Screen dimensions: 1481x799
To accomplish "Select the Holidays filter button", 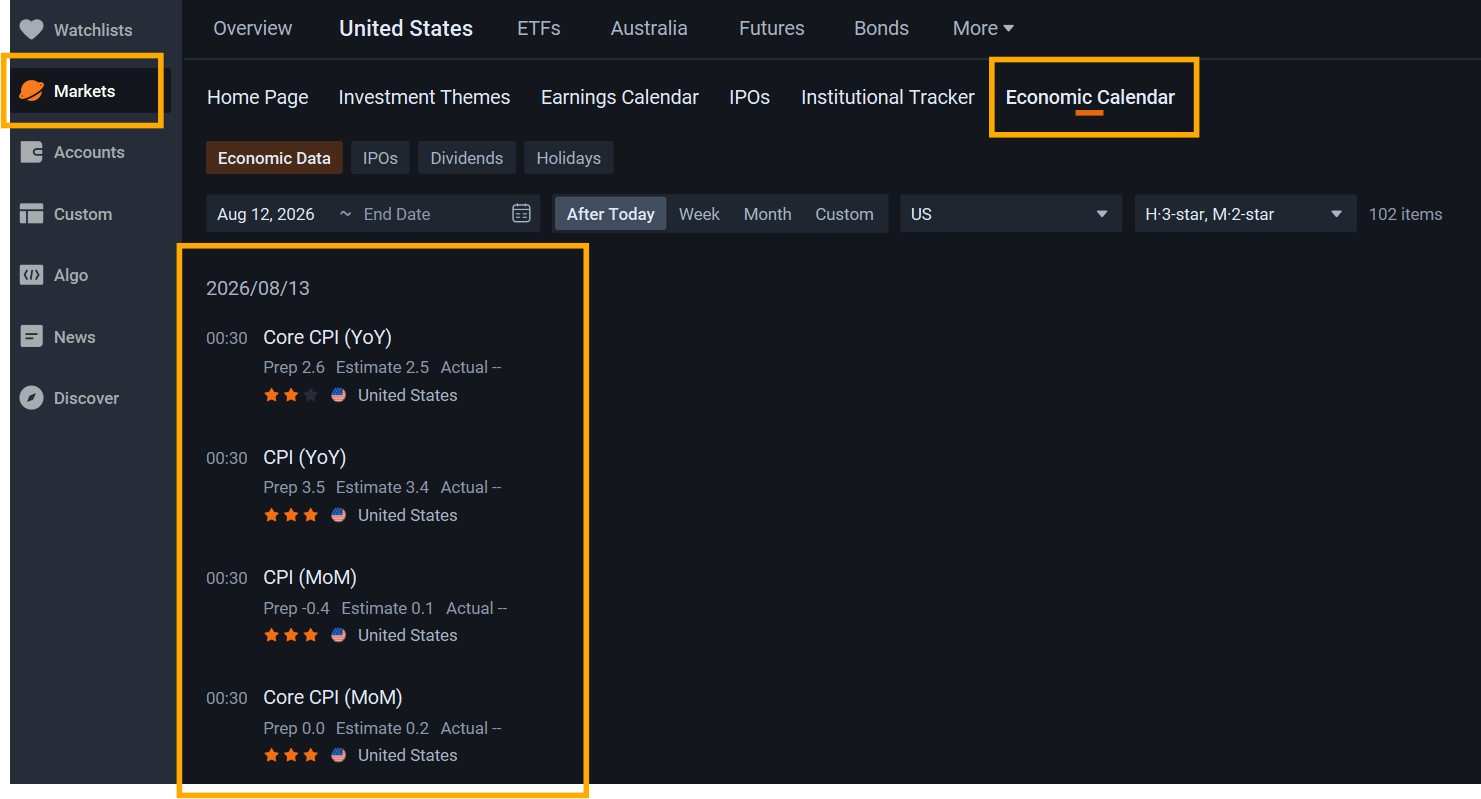I will [x=568, y=158].
